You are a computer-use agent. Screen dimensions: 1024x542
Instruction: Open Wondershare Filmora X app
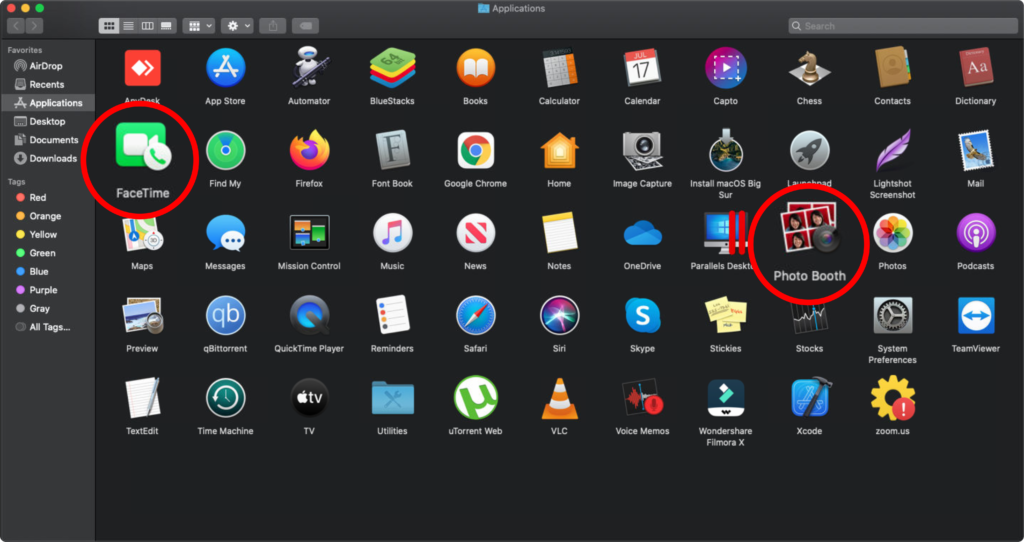pos(726,398)
